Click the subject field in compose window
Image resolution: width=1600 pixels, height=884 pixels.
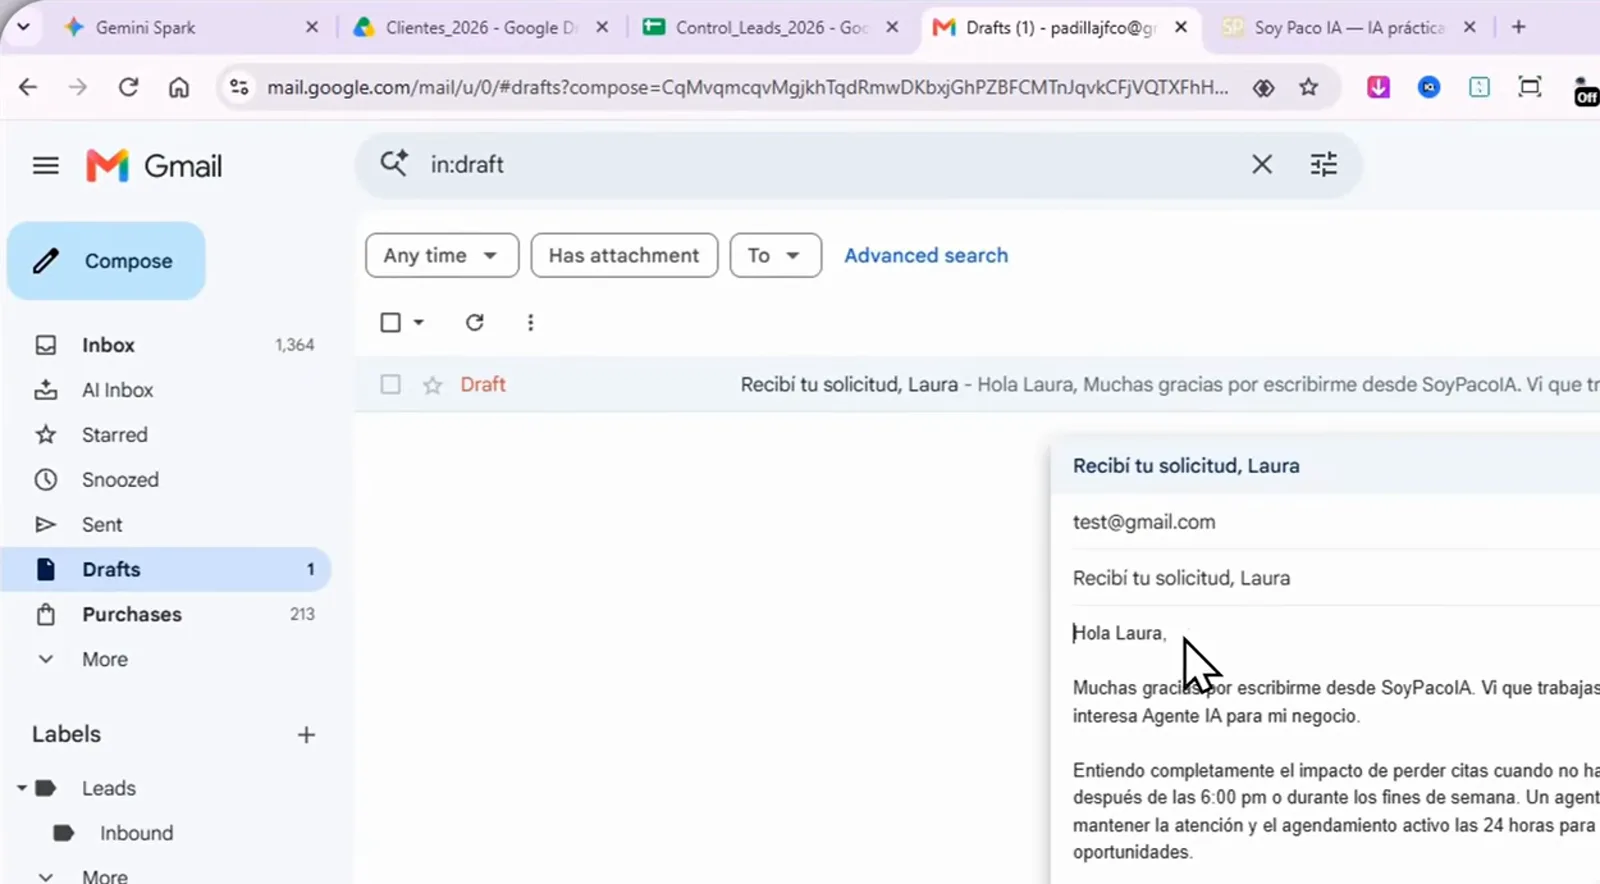[x=1336, y=578]
